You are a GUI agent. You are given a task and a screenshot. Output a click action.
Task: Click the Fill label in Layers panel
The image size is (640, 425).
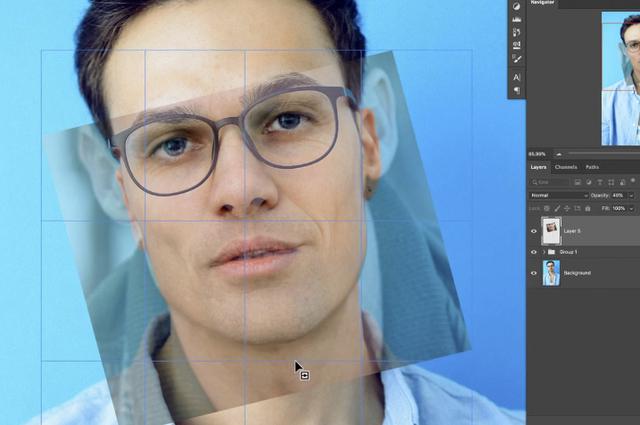click(606, 209)
